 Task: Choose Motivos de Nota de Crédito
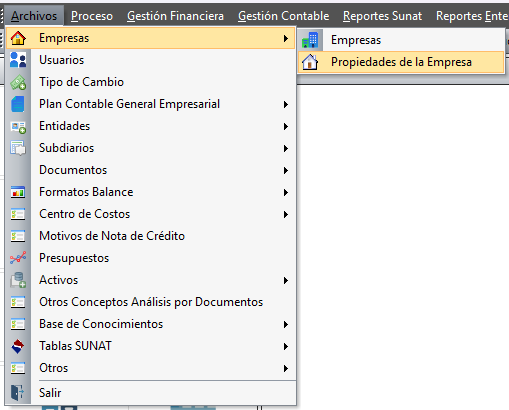(x=112, y=236)
